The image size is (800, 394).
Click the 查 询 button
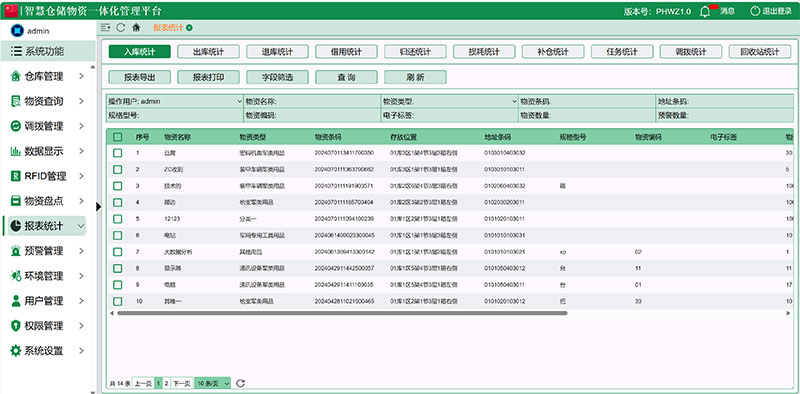(x=346, y=77)
